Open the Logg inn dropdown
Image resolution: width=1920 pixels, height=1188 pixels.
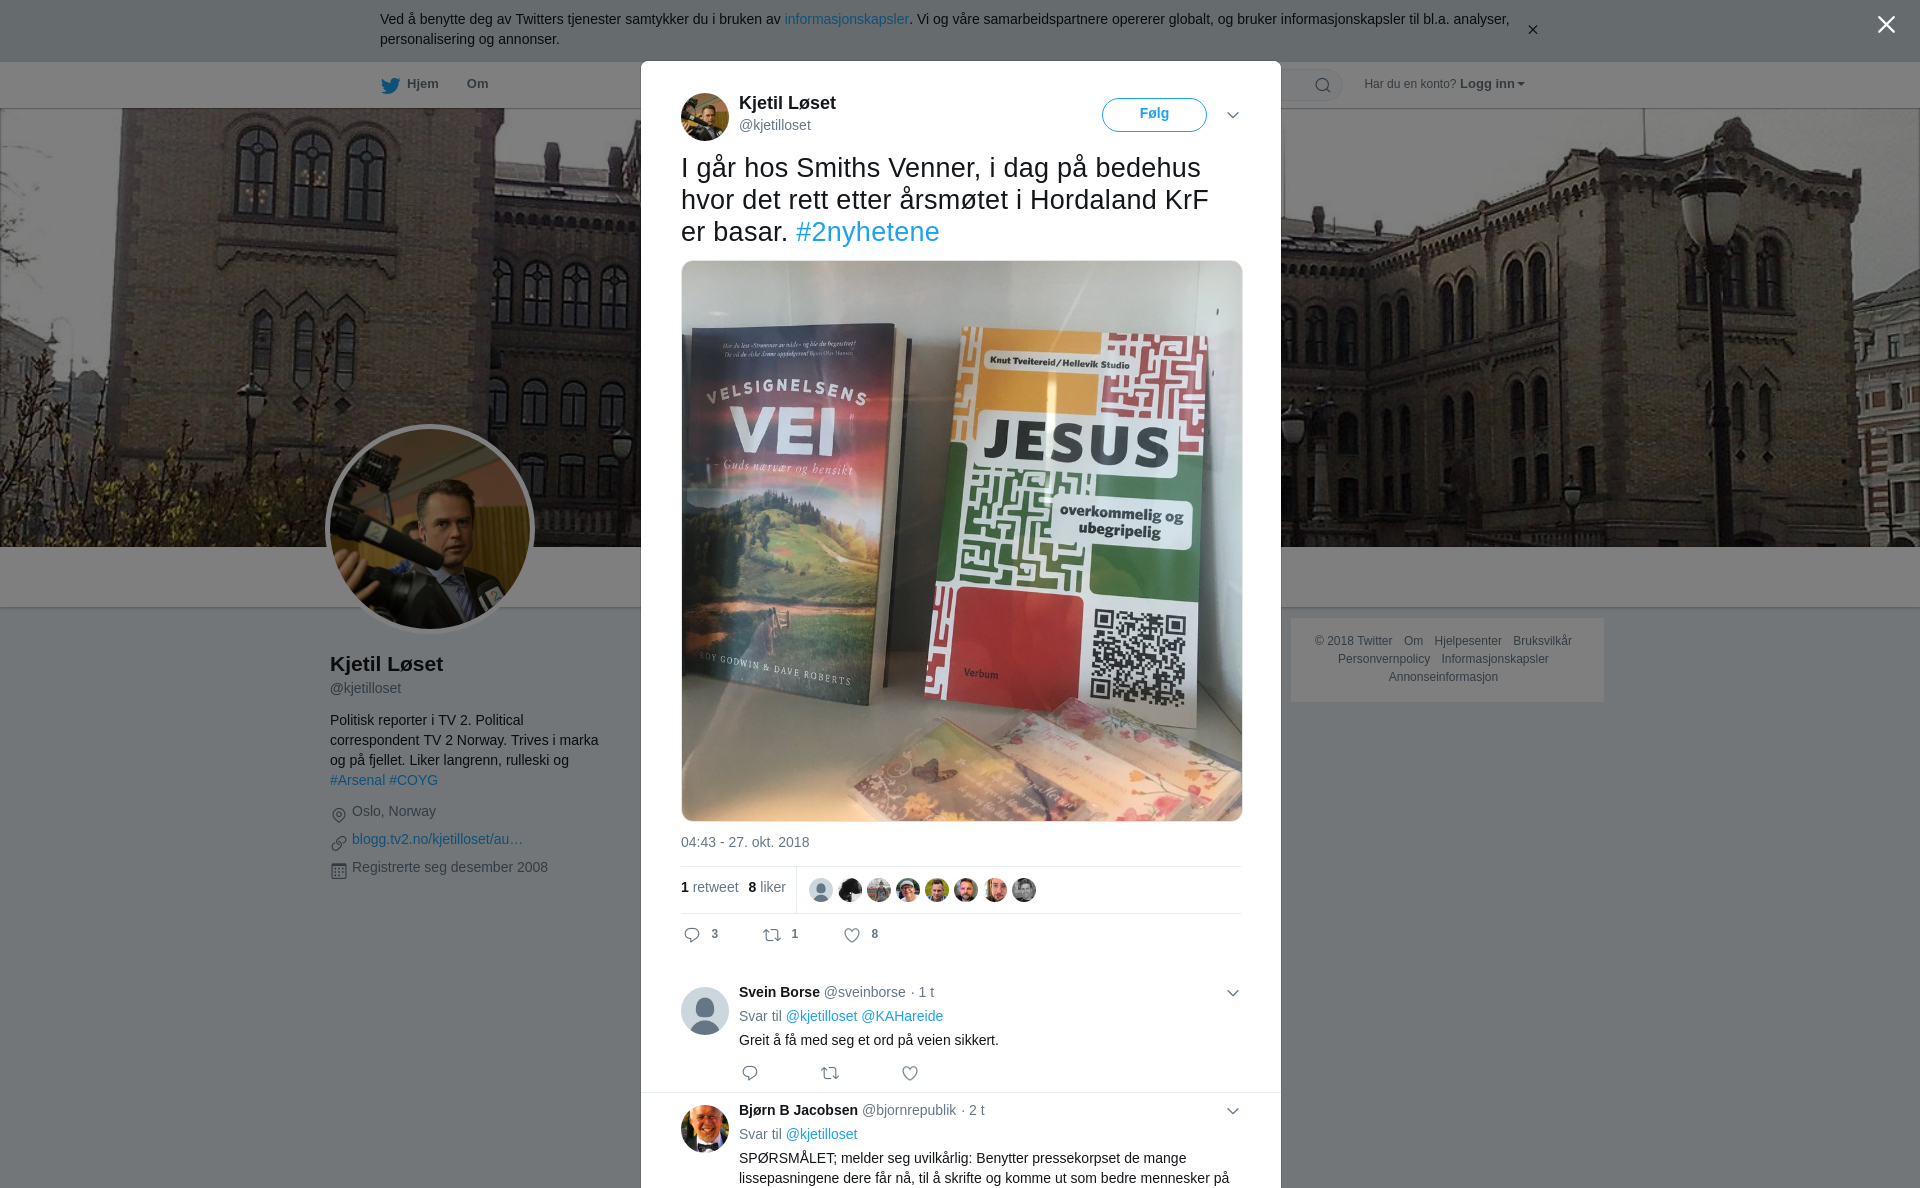click(x=1492, y=84)
